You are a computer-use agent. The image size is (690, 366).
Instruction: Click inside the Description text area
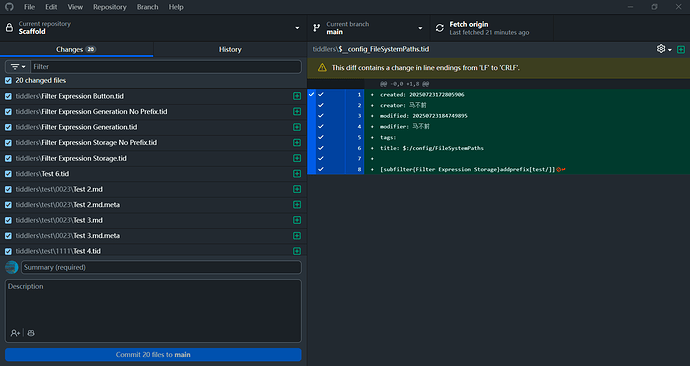coord(153,304)
